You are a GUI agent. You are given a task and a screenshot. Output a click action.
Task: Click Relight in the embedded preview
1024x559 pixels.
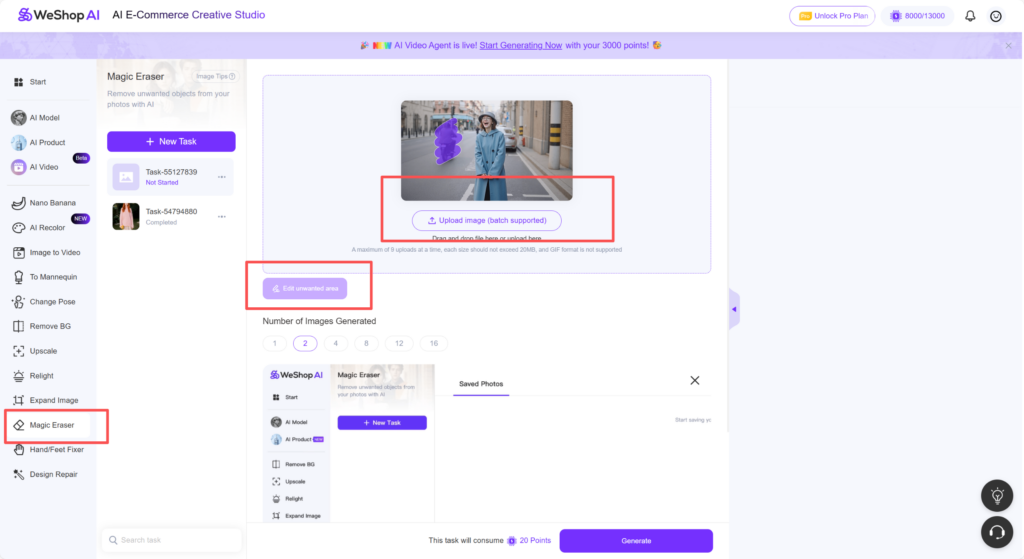click(x=287, y=499)
